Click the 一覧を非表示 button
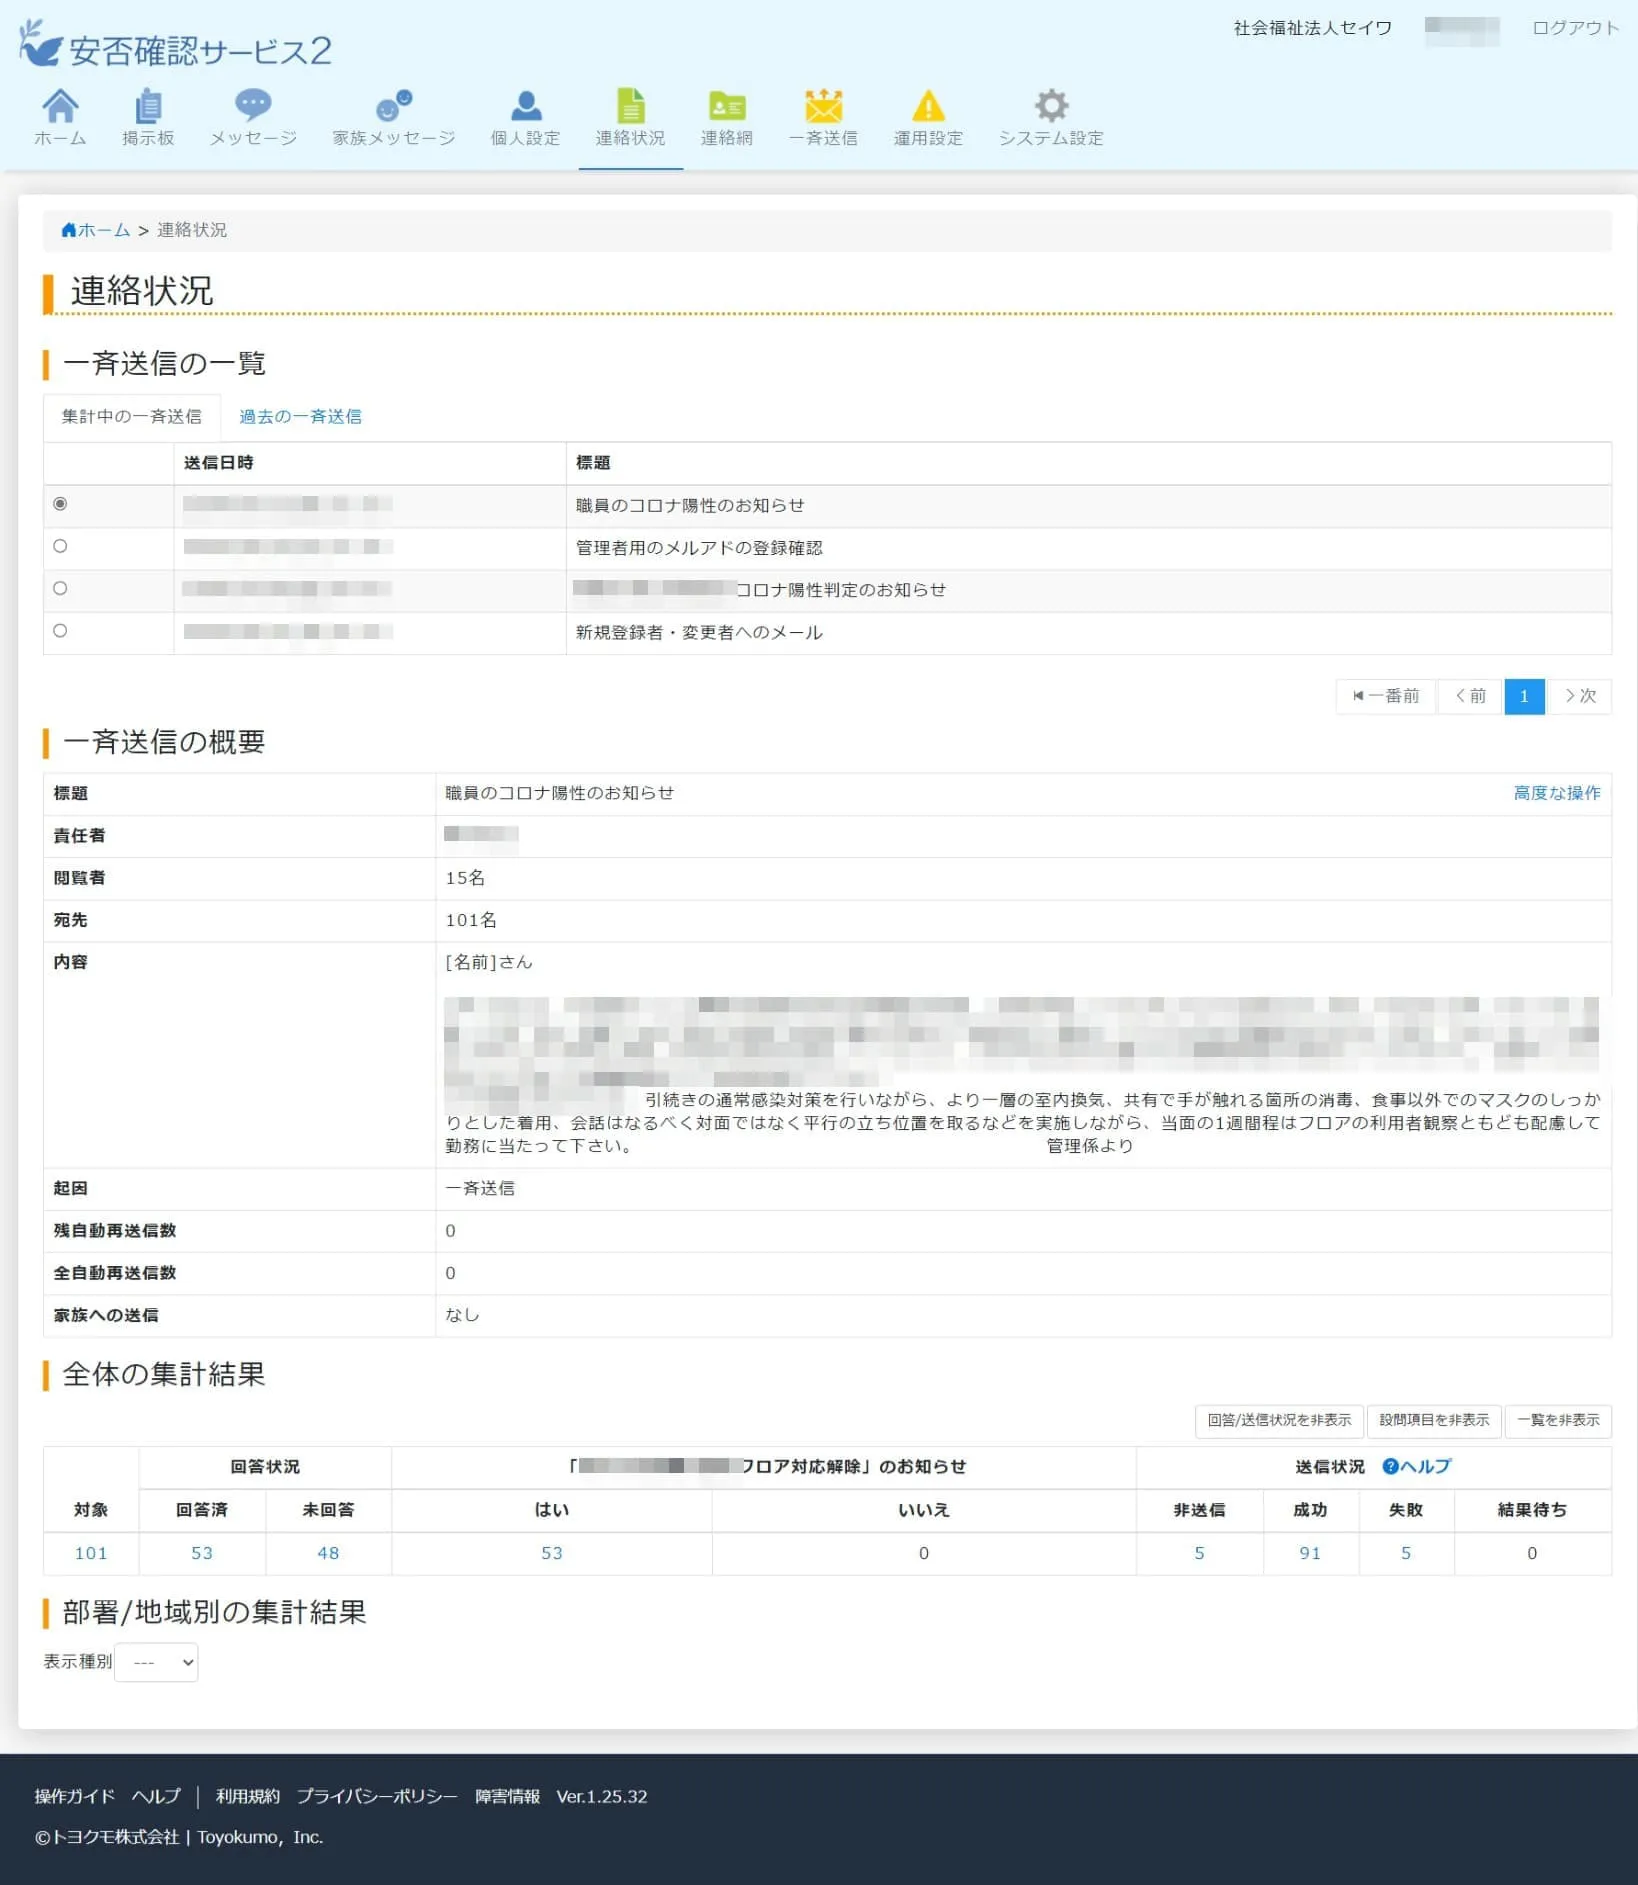 1557,1421
